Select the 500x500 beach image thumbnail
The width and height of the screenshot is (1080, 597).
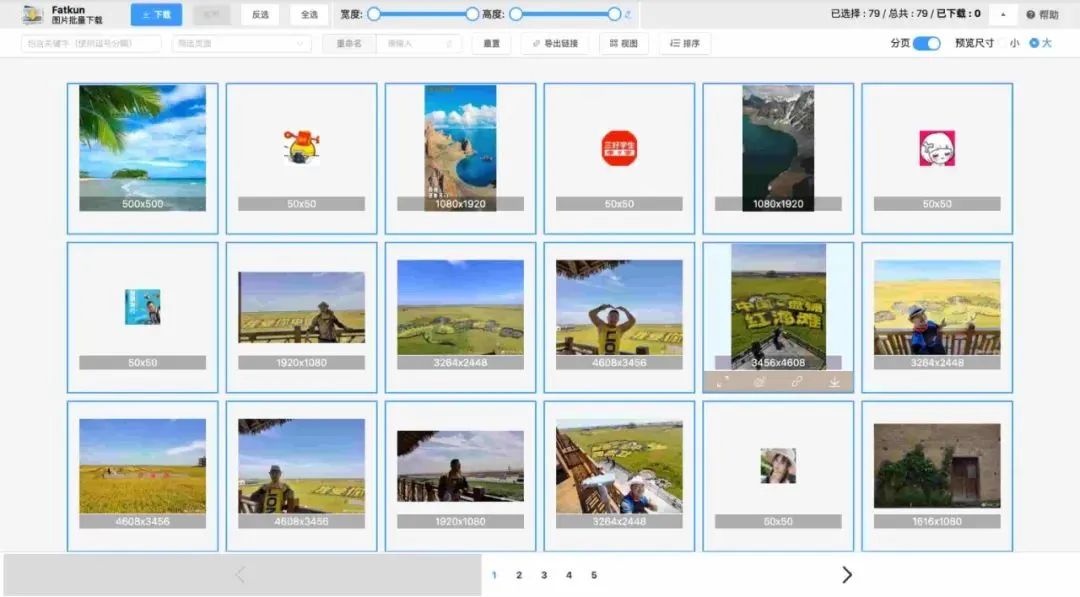(142, 150)
